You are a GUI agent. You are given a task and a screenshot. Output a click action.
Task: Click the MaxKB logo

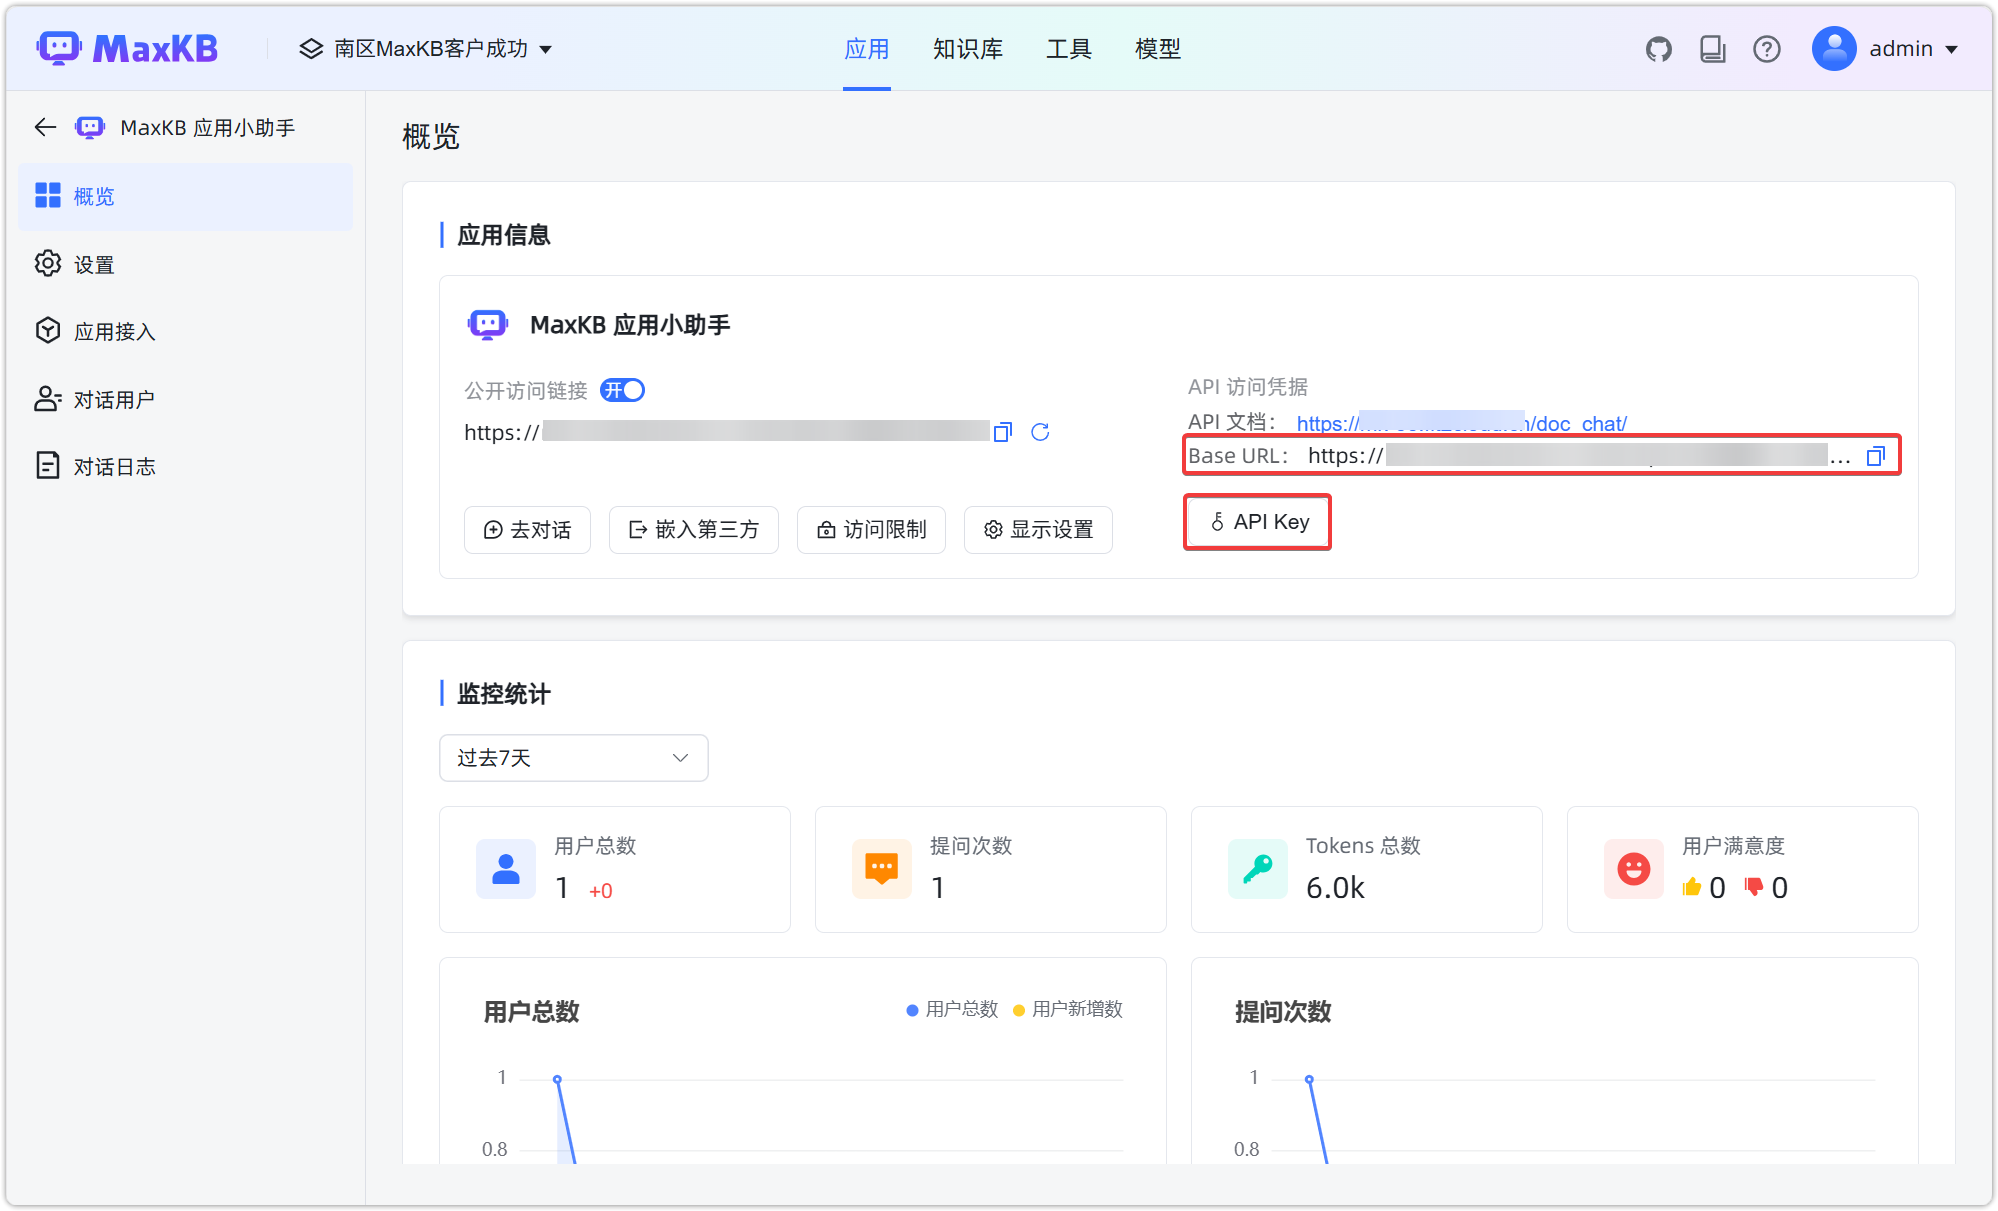point(127,47)
